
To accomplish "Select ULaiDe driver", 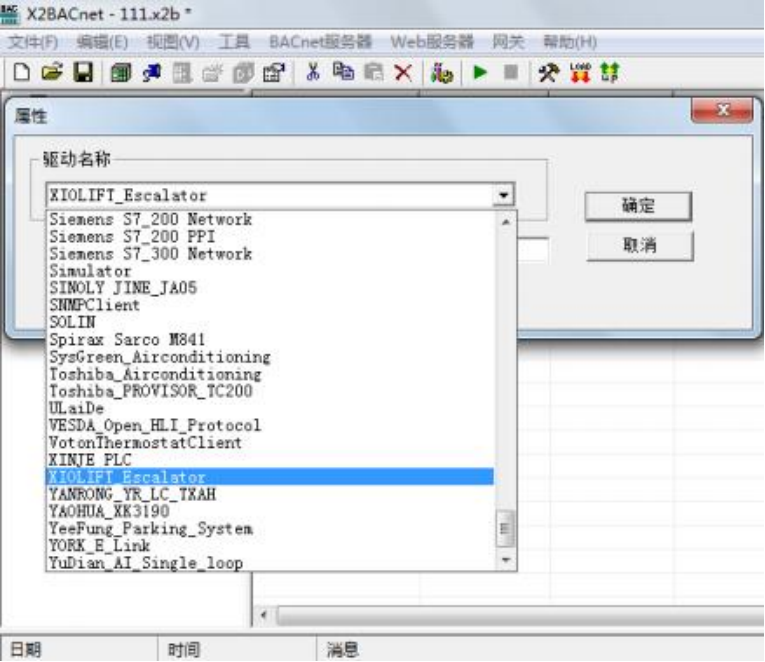I will (x=270, y=408).
